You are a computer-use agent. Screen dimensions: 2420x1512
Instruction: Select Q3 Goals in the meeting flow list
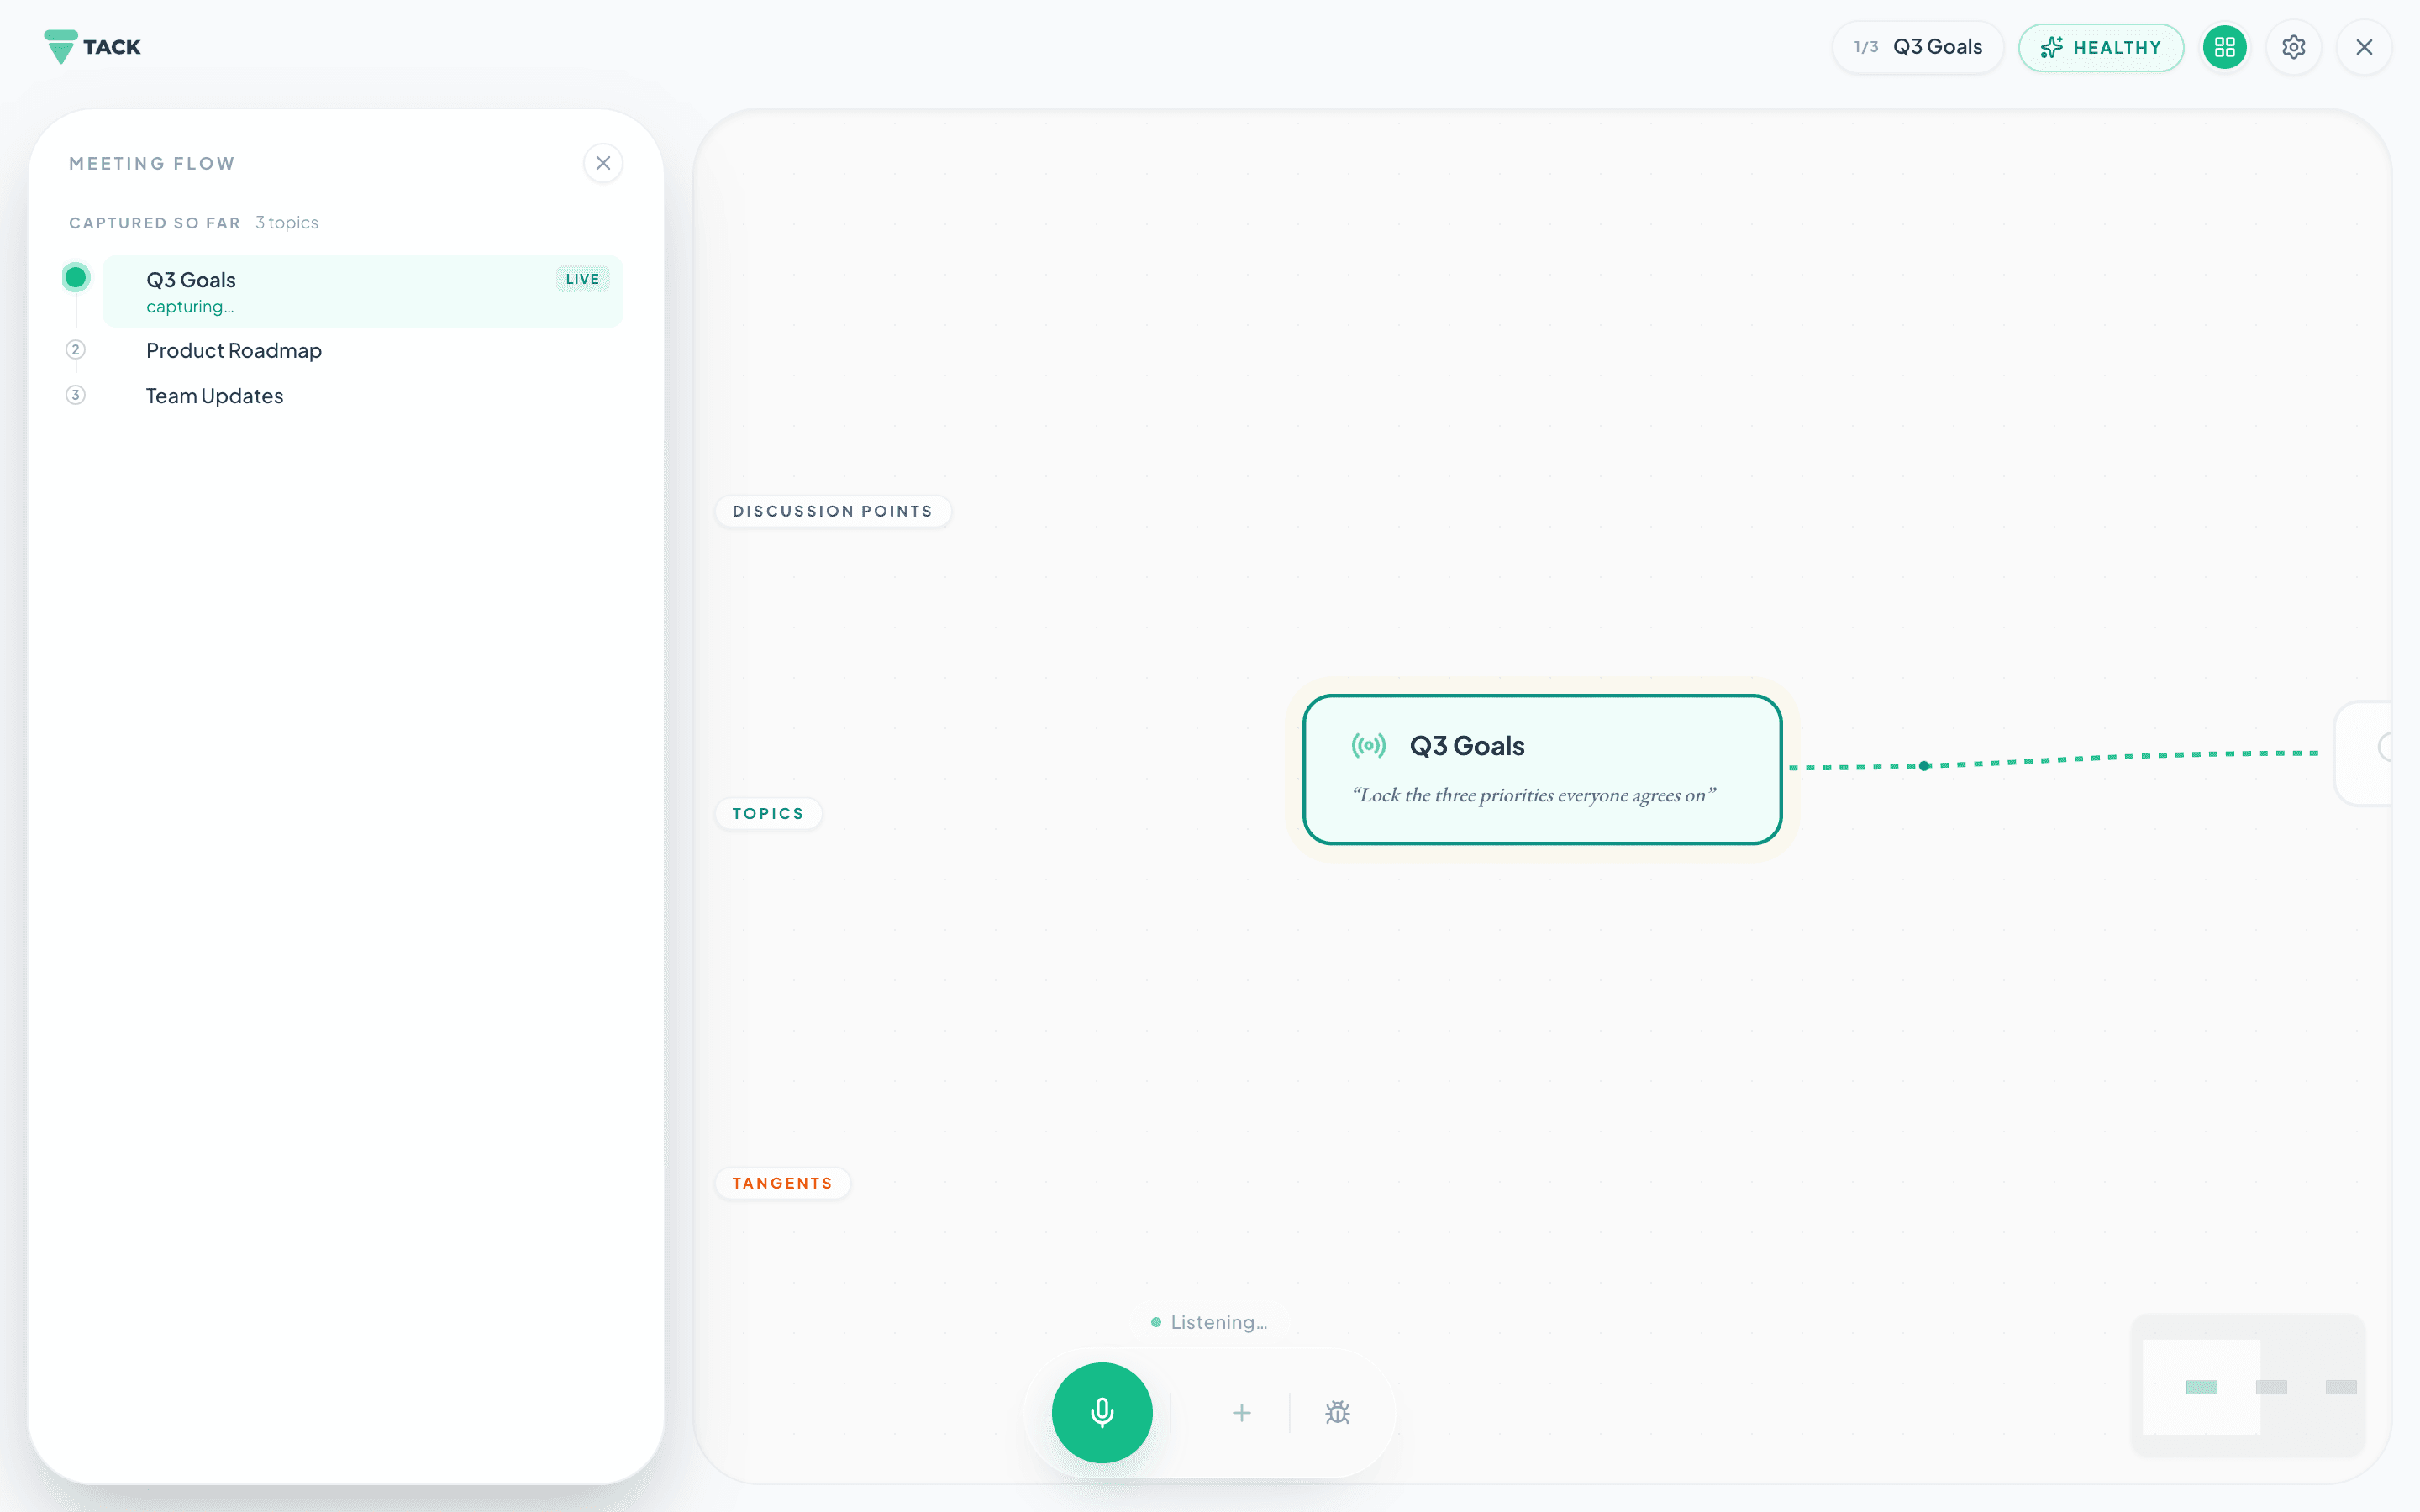click(362, 291)
